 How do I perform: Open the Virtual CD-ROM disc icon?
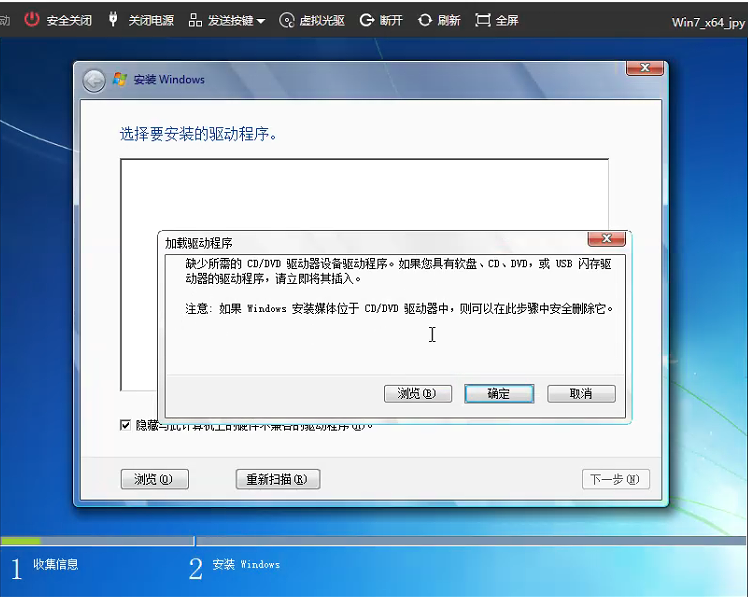tap(287, 20)
